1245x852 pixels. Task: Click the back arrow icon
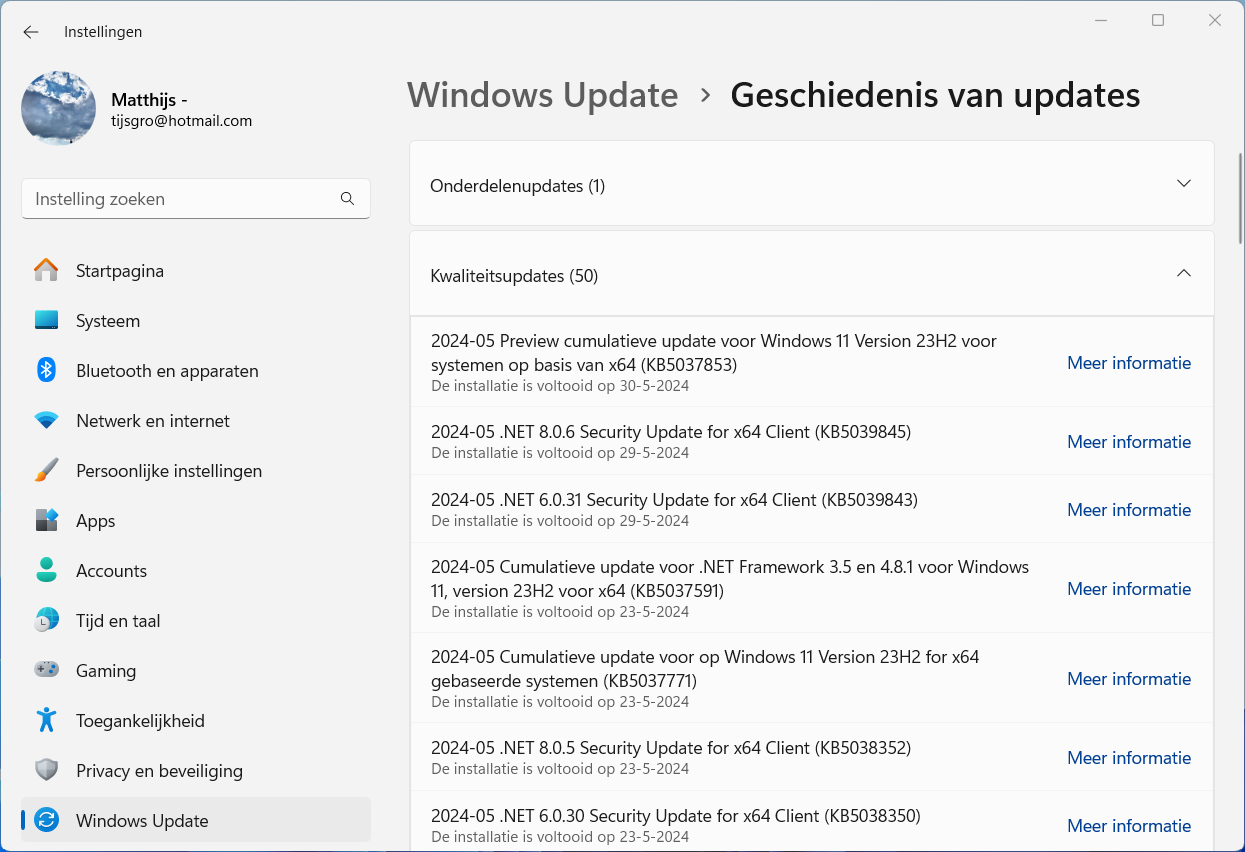click(x=31, y=32)
